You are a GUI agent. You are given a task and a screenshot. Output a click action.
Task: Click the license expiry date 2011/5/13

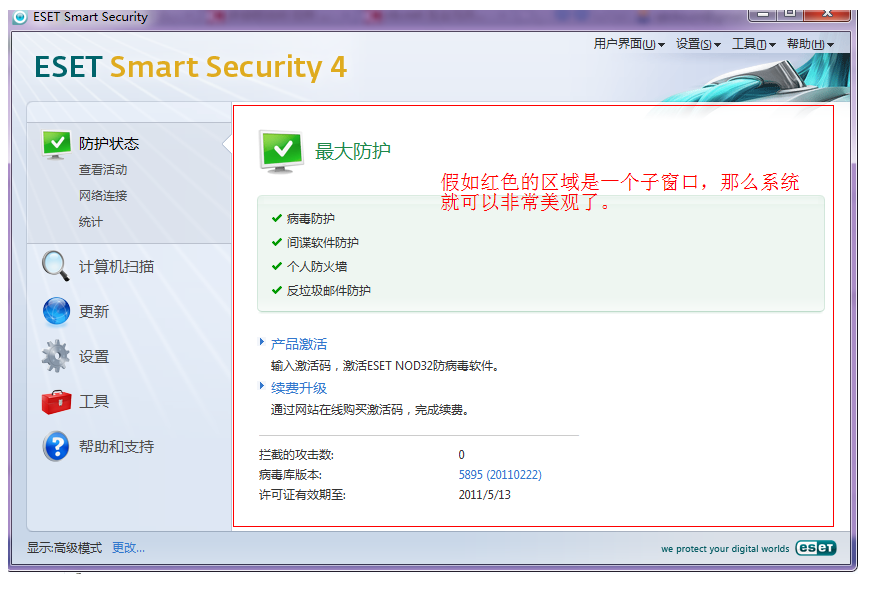pos(485,494)
